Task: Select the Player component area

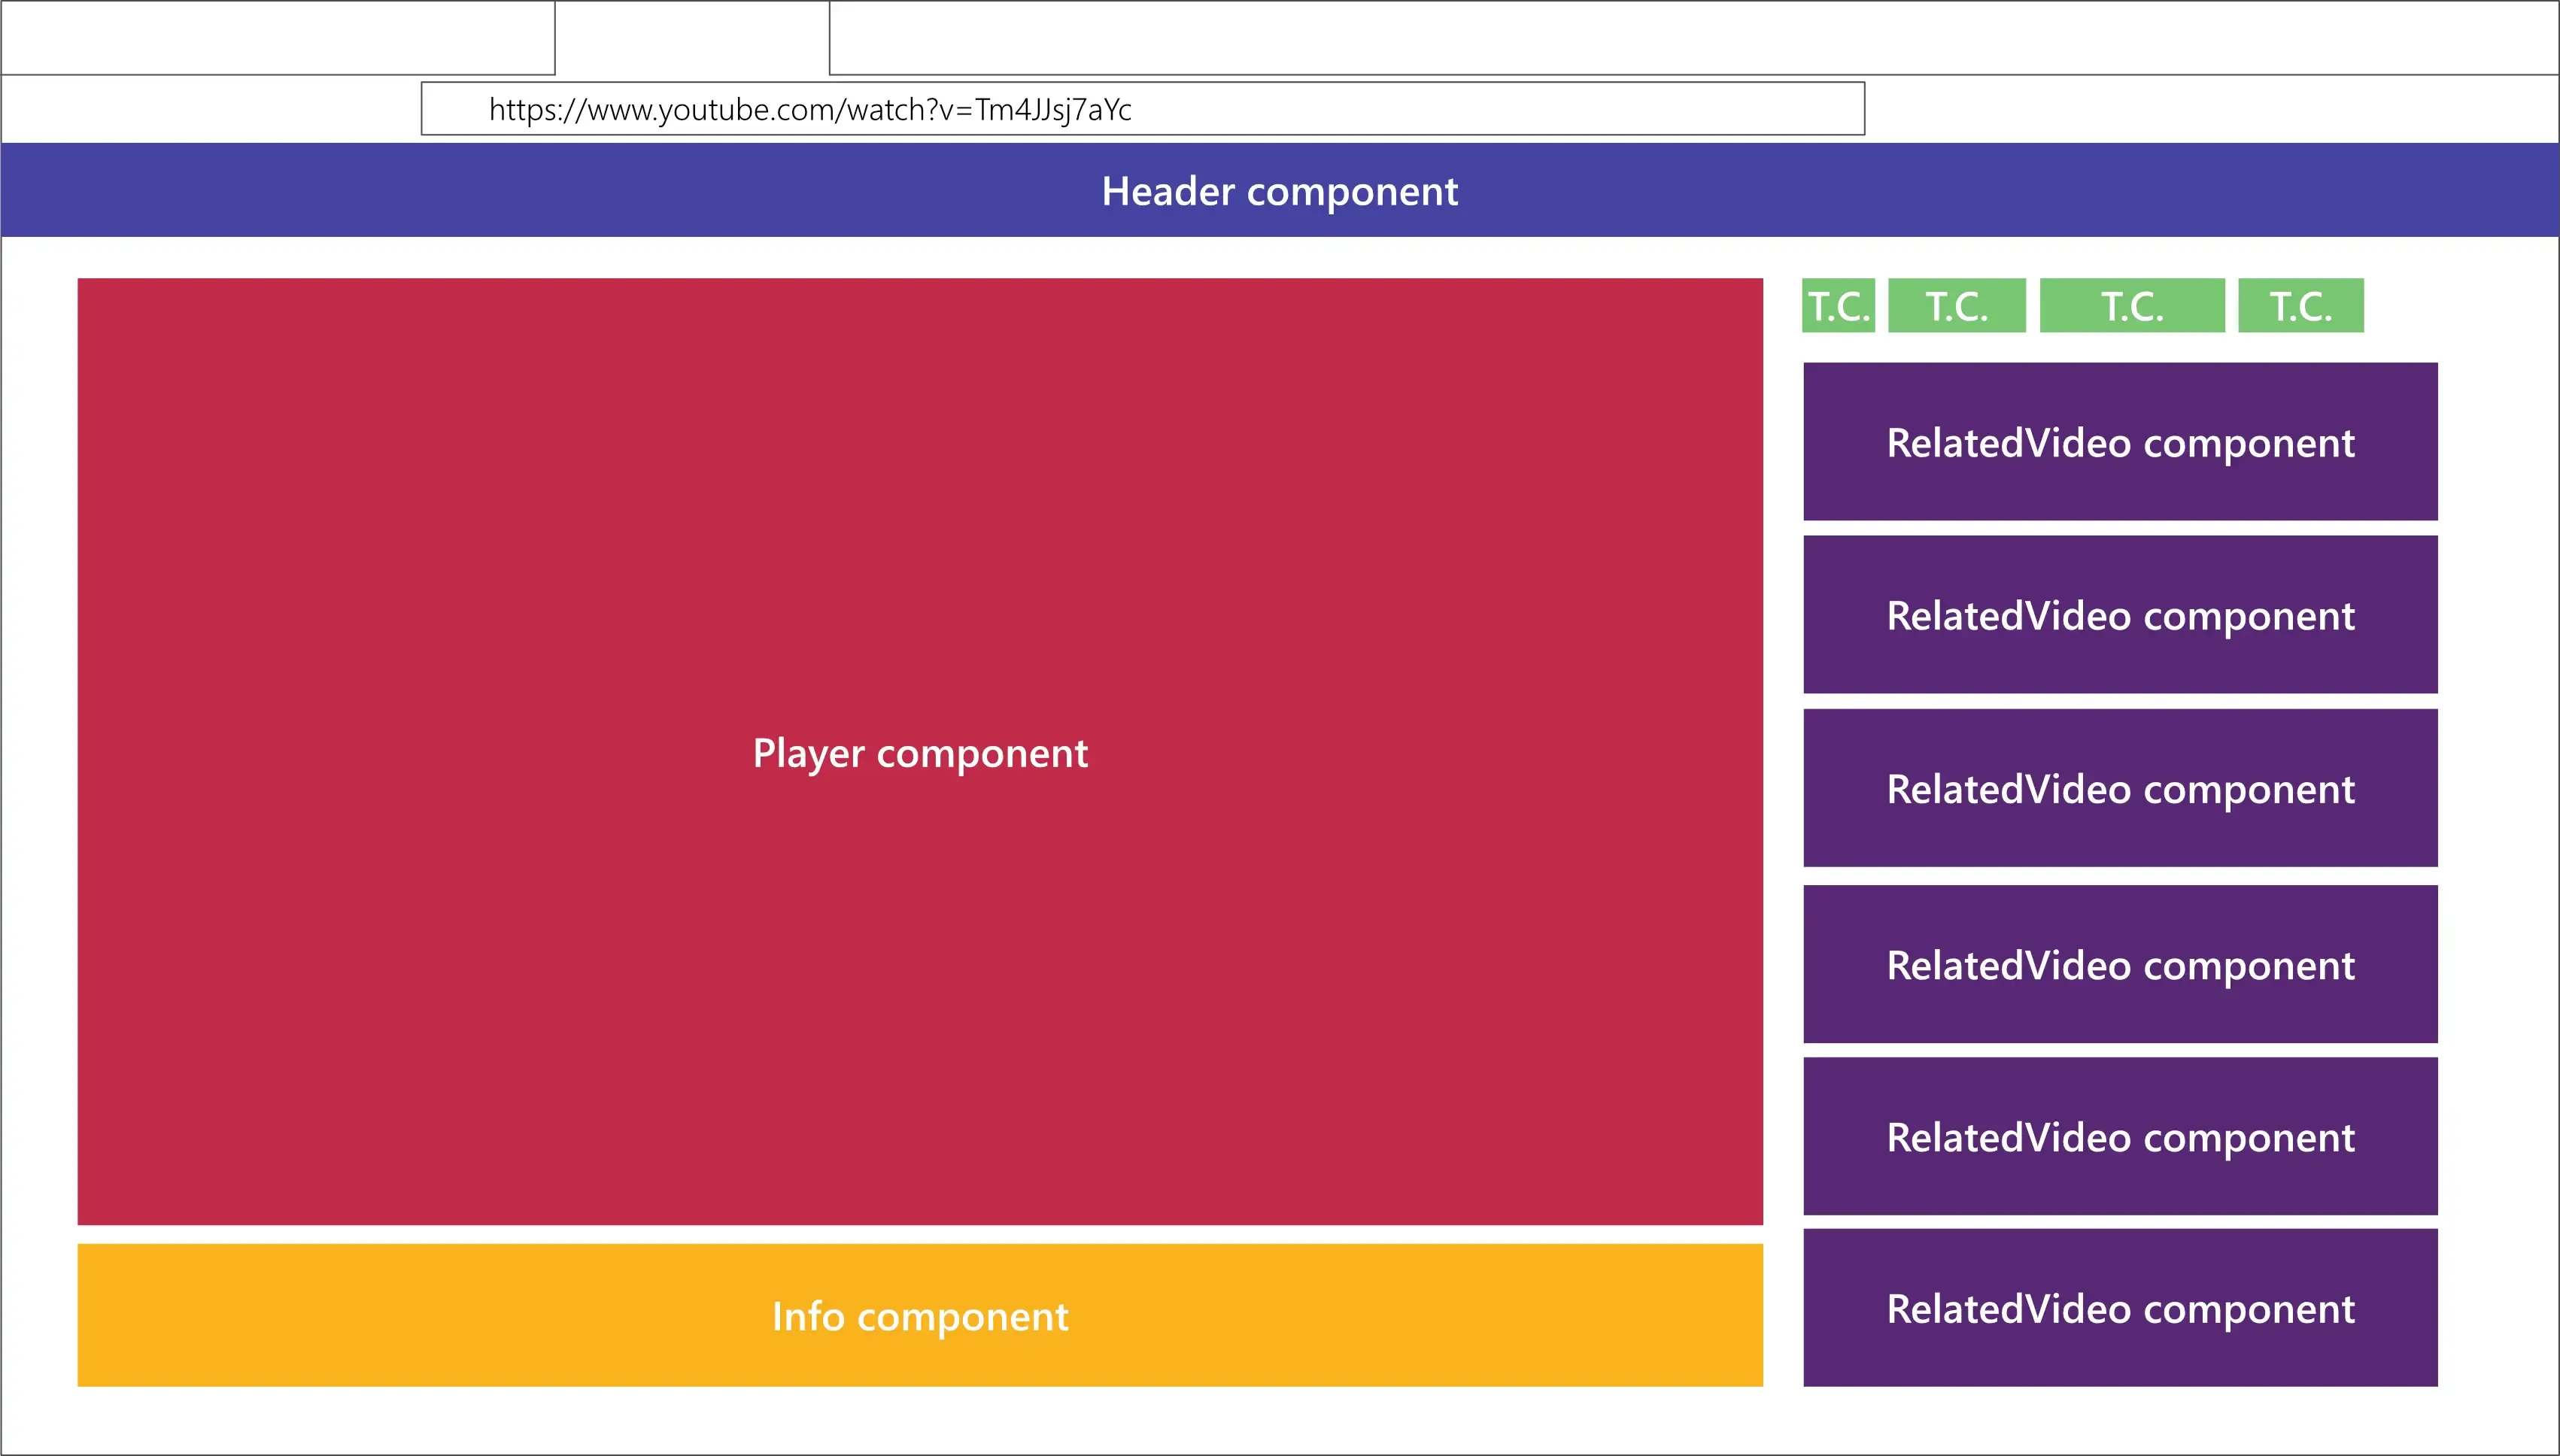Action: 920,750
